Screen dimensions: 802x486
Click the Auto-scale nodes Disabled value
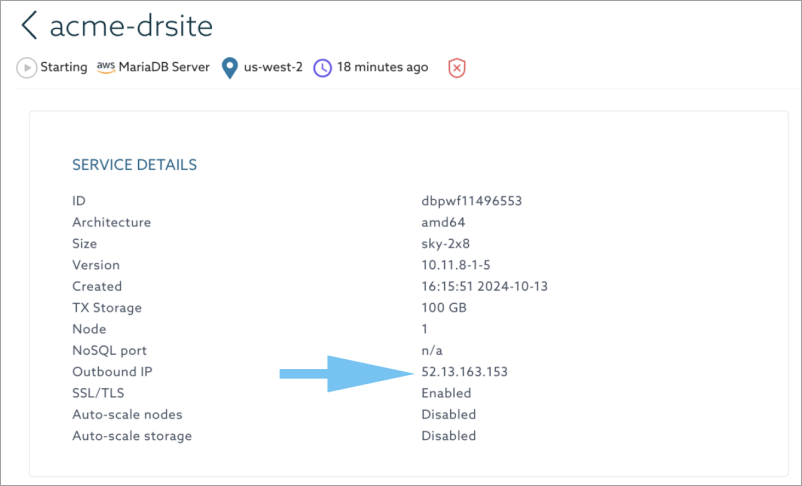448,414
